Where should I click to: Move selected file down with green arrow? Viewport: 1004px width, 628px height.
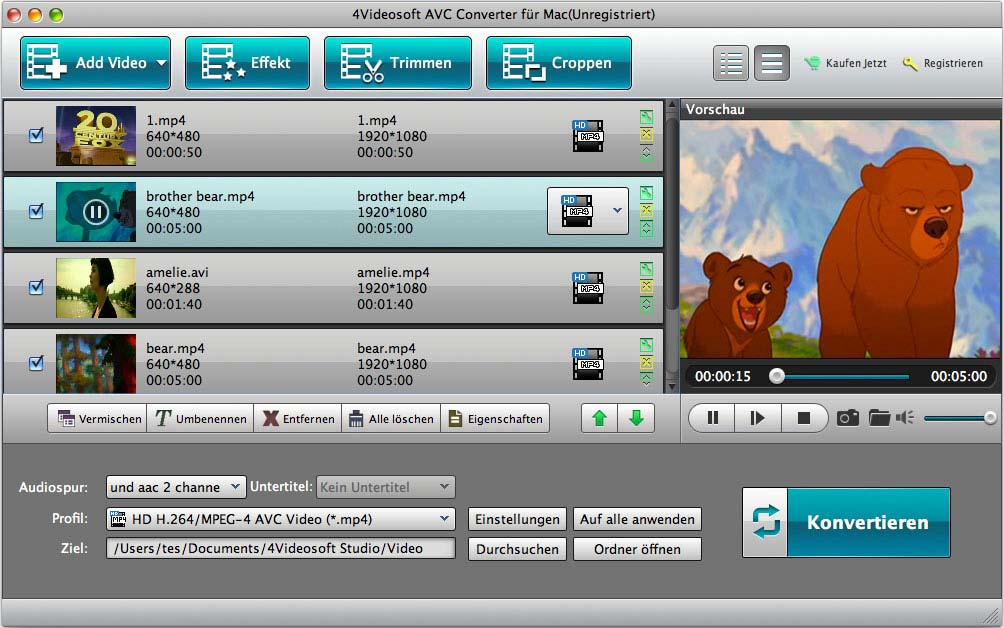[x=636, y=418]
